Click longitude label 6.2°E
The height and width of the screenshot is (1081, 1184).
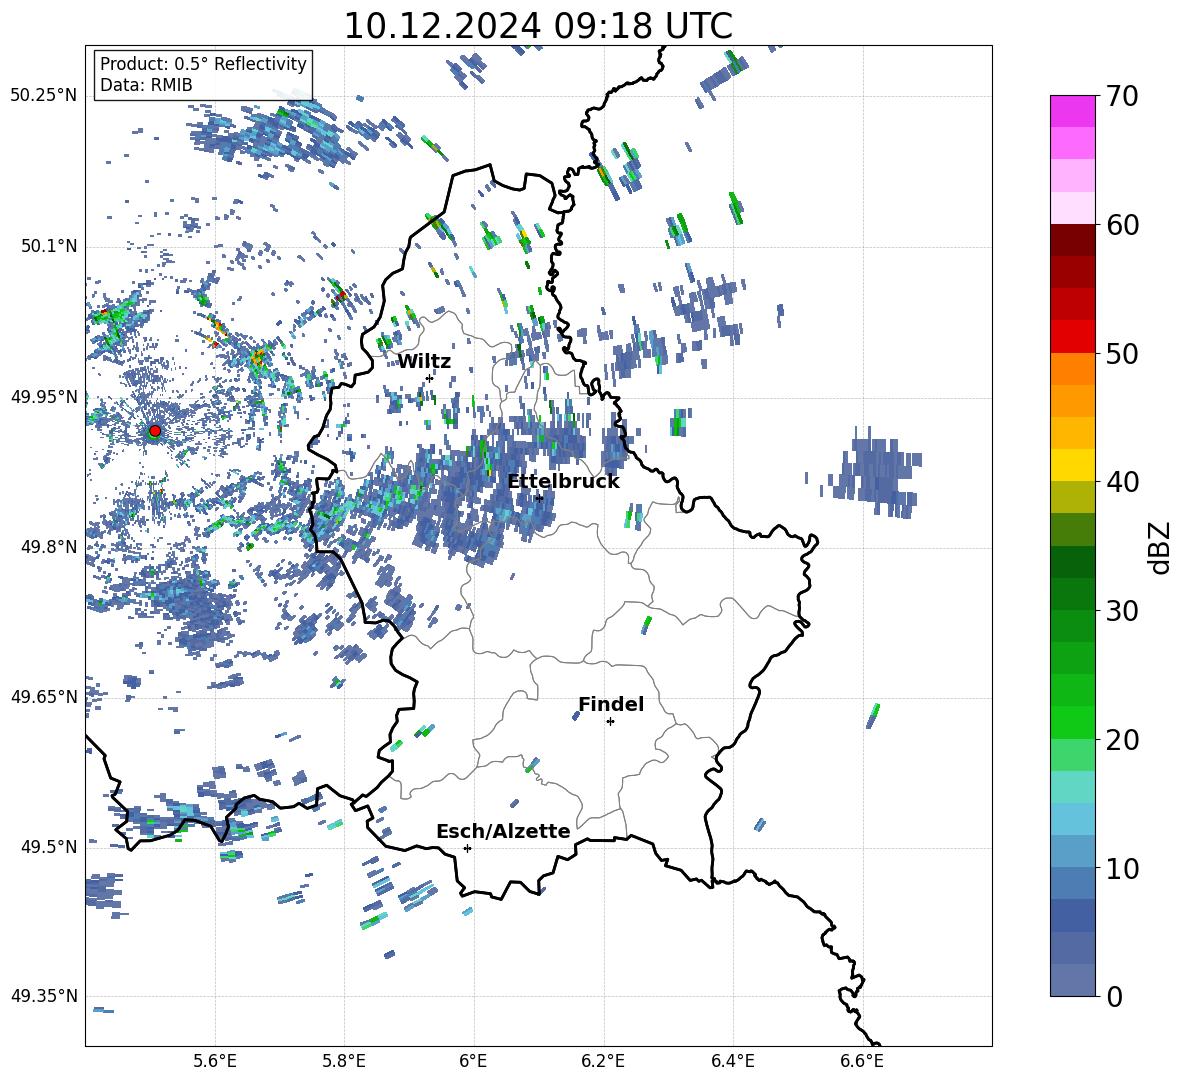click(603, 1061)
